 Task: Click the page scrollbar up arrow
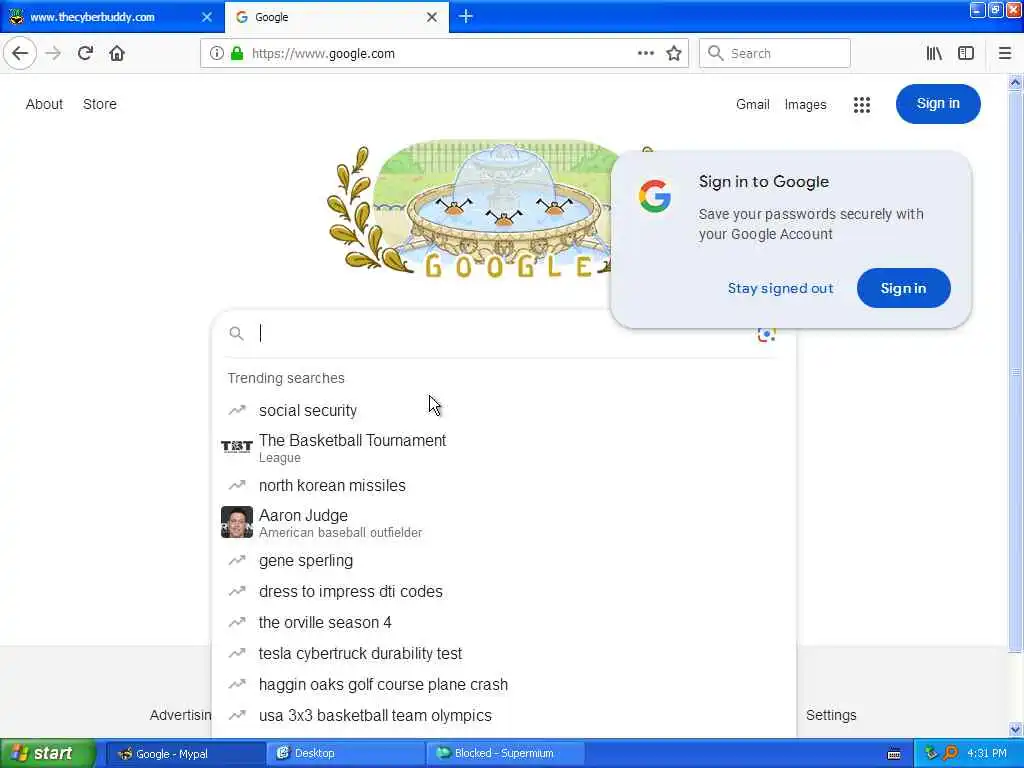pyautogui.click(x=1015, y=82)
